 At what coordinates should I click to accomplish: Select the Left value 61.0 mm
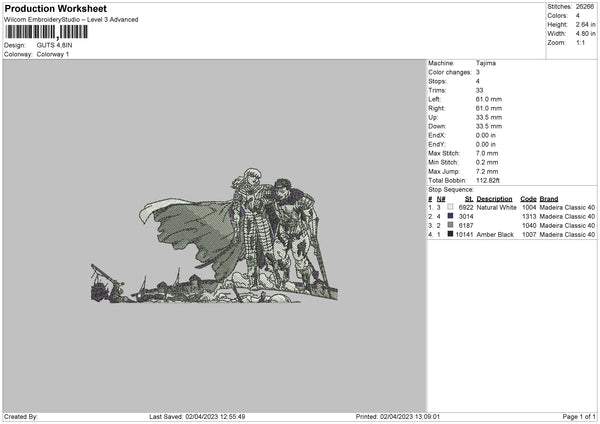489,99
